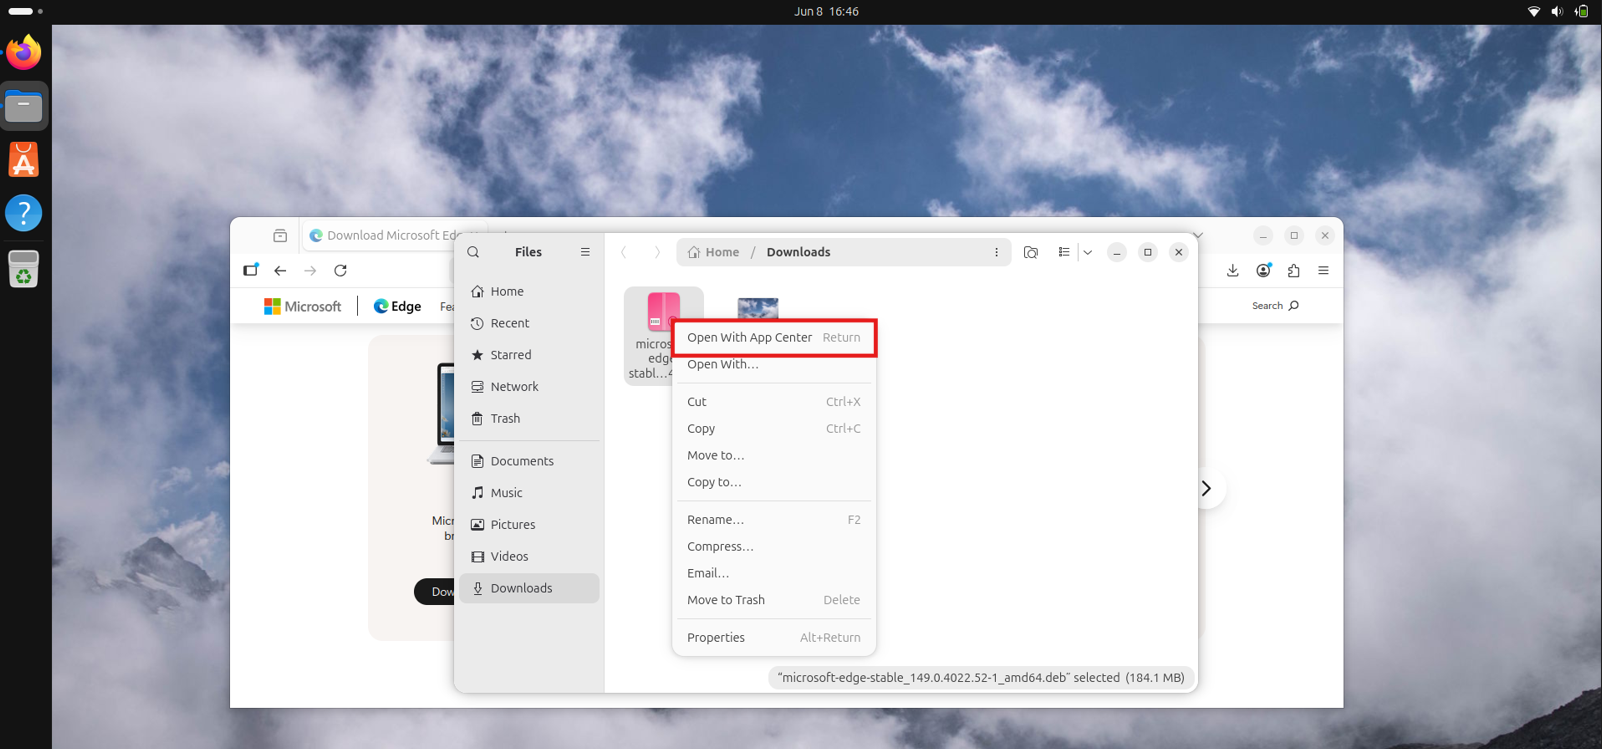This screenshot has width=1602, height=749.
Task: Open Trash in the Files sidebar
Action: tap(529, 419)
